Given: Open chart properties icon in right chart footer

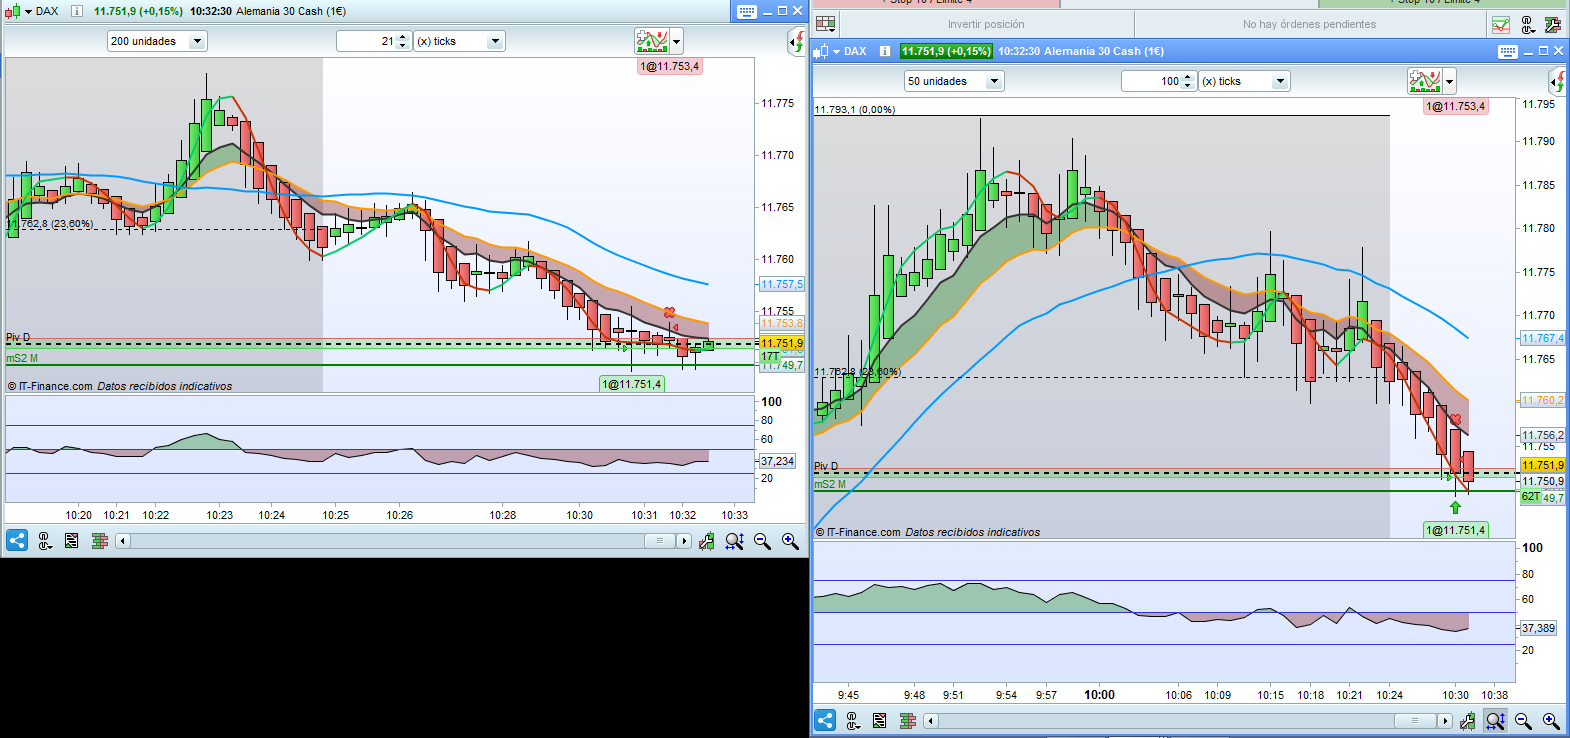Looking at the screenshot, I should tap(880, 720).
